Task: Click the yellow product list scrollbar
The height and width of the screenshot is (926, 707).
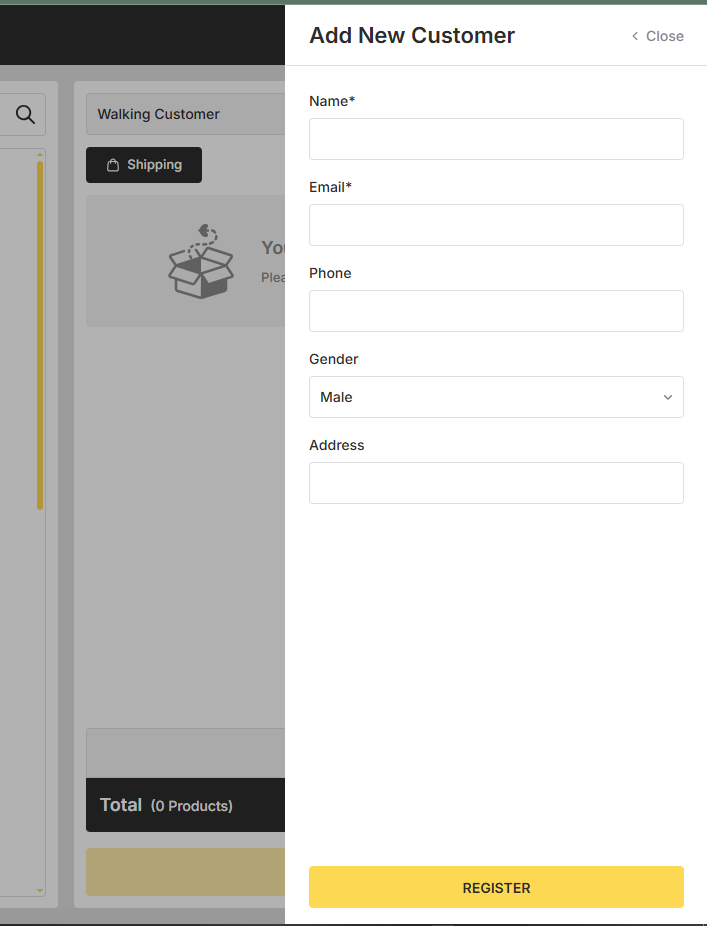Action: [40, 335]
